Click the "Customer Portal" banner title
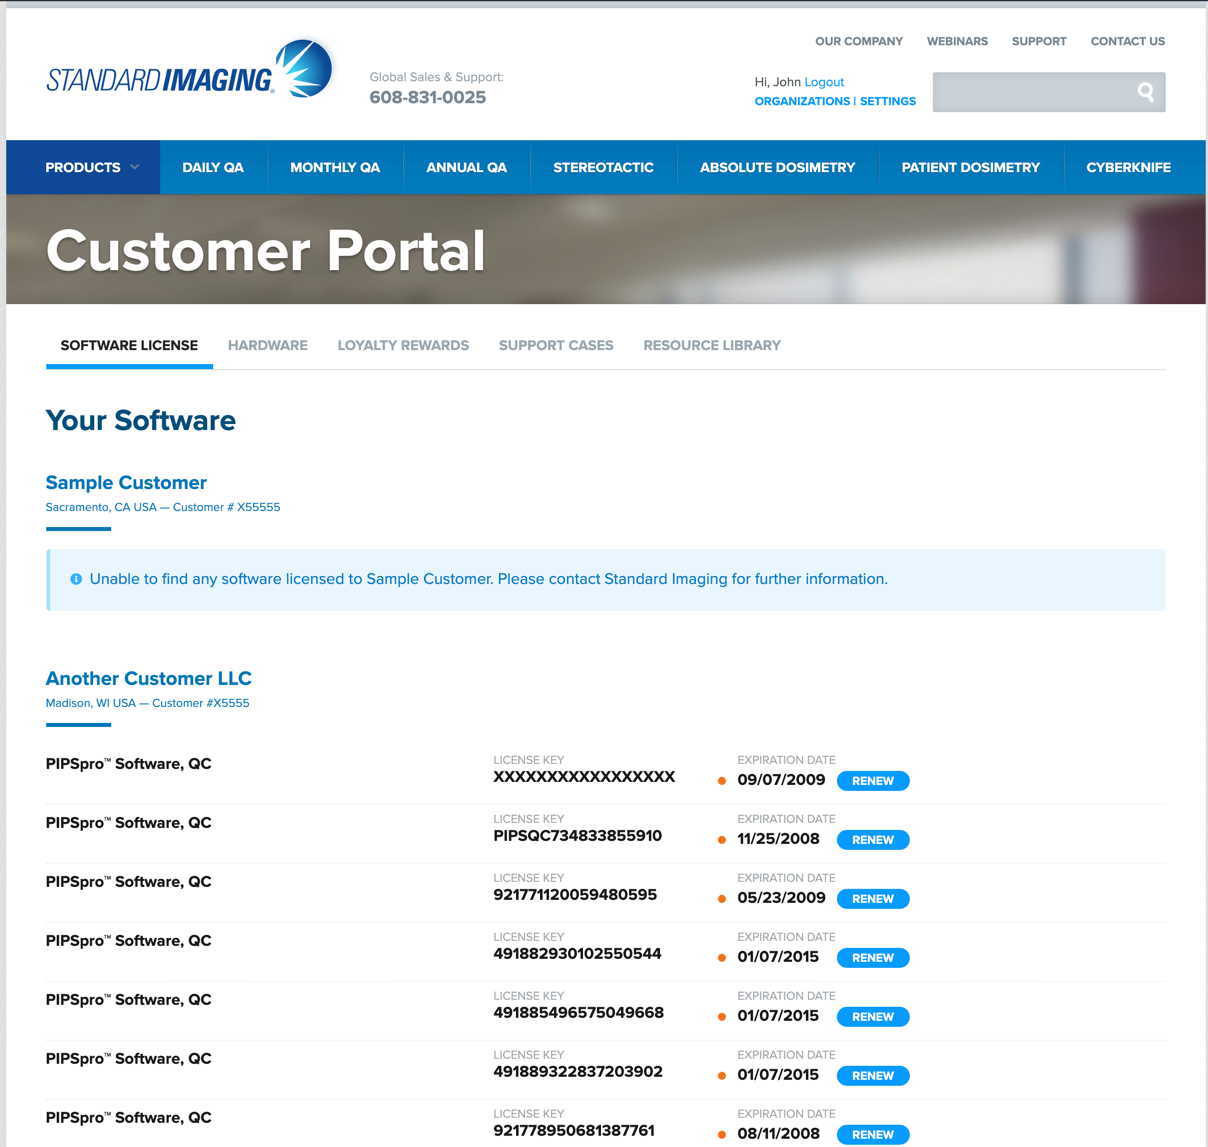1208x1147 pixels. click(x=266, y=251)
